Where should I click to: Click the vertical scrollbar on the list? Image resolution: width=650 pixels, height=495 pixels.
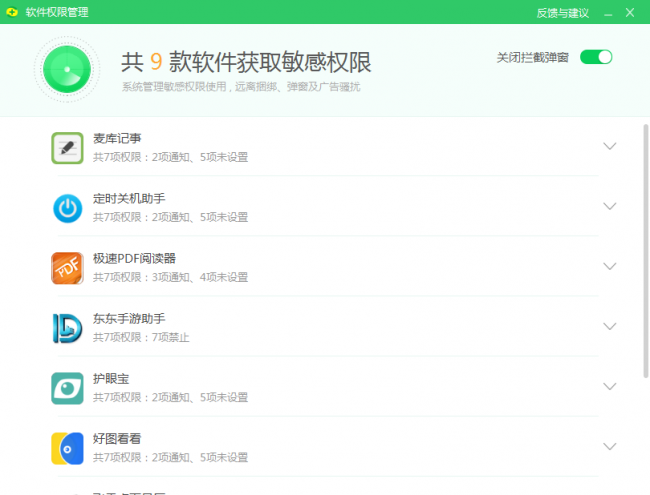pyautogui.click(x=645, y=250)
